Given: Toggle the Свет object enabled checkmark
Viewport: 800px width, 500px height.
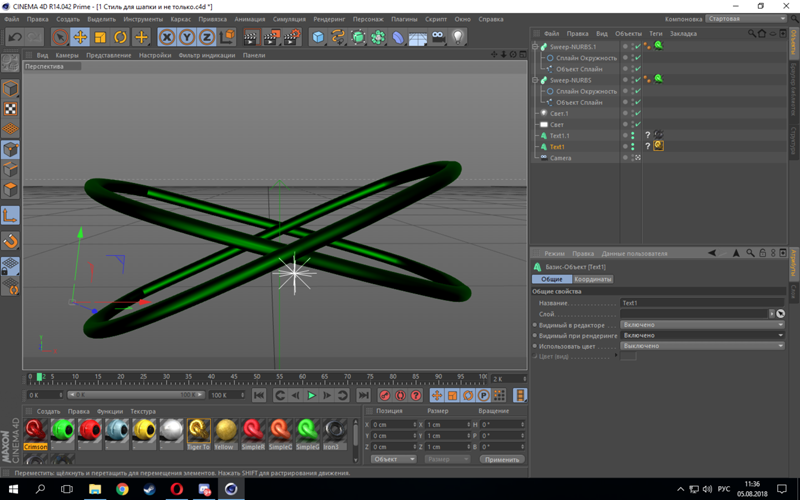Looking at the screenshot, I should [x=637, y=125].
